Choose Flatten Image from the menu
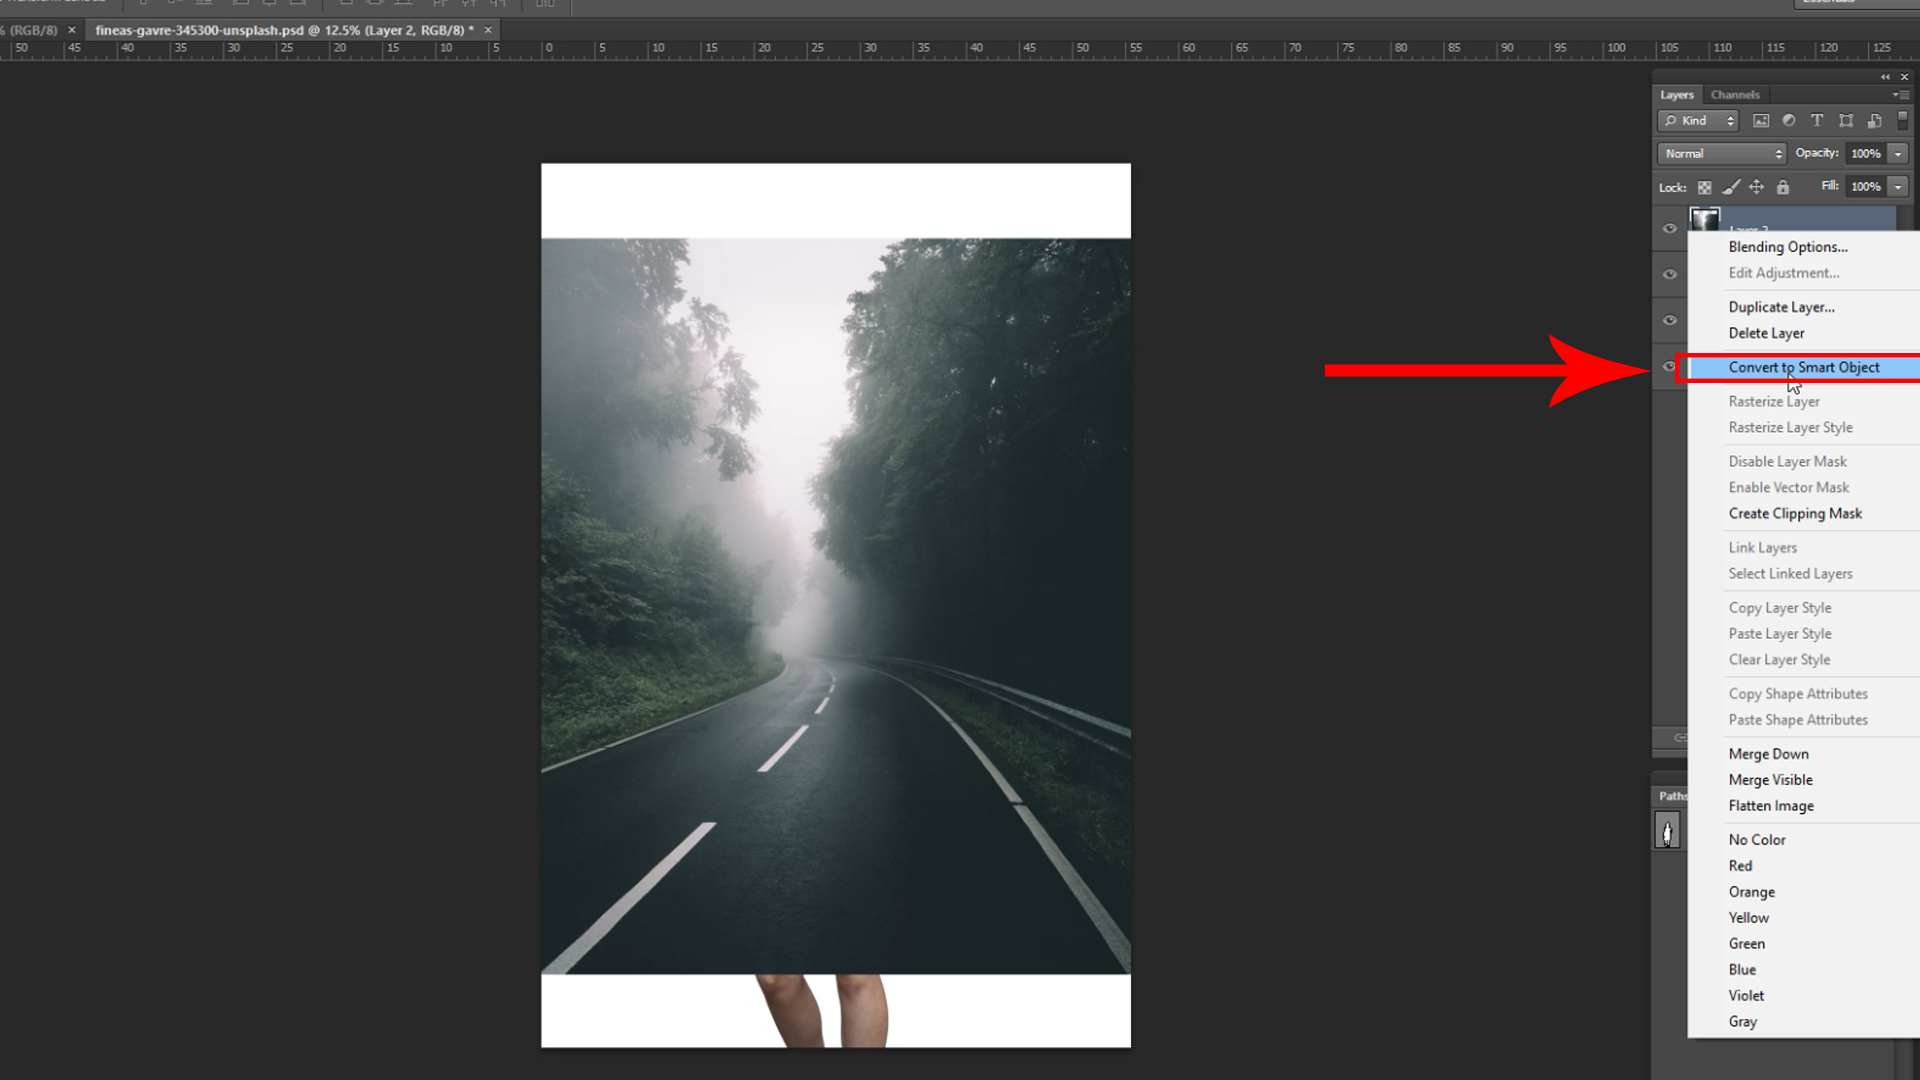 [1771, 806]
